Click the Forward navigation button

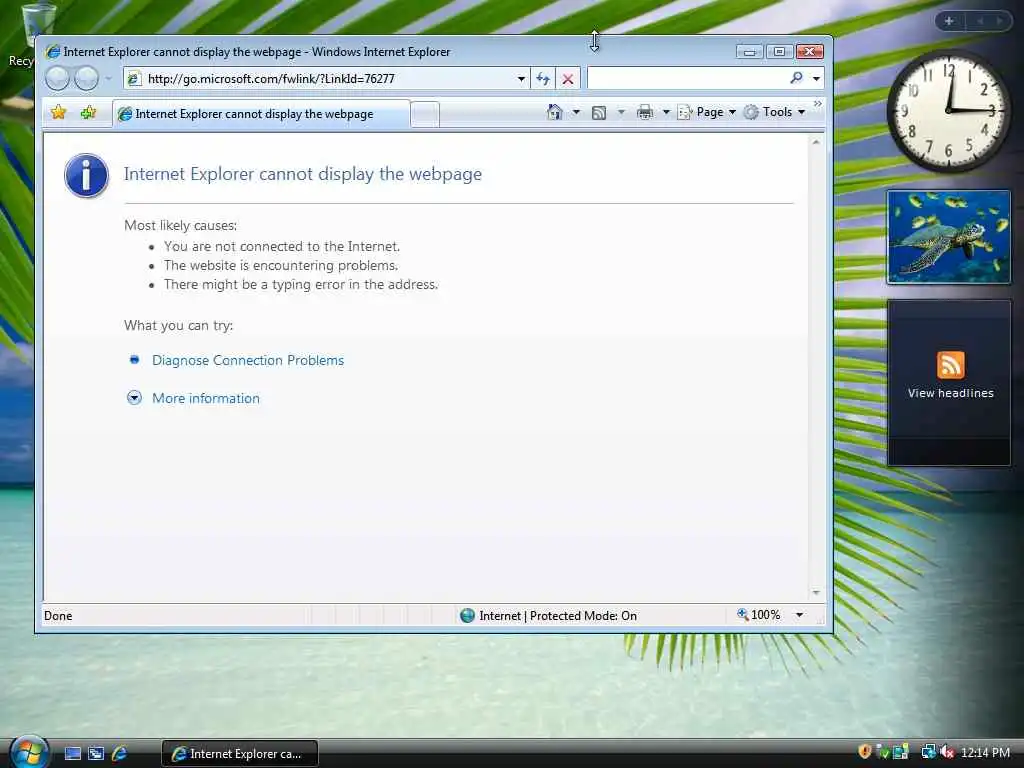point(86,78)
